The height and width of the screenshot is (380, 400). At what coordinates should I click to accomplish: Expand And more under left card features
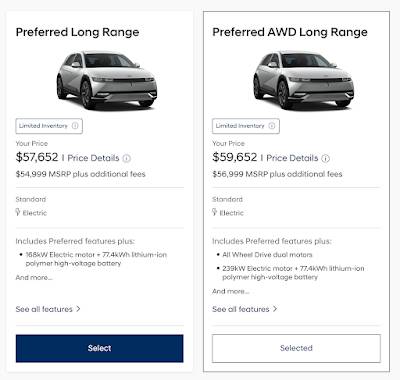[x=34, y=277]
